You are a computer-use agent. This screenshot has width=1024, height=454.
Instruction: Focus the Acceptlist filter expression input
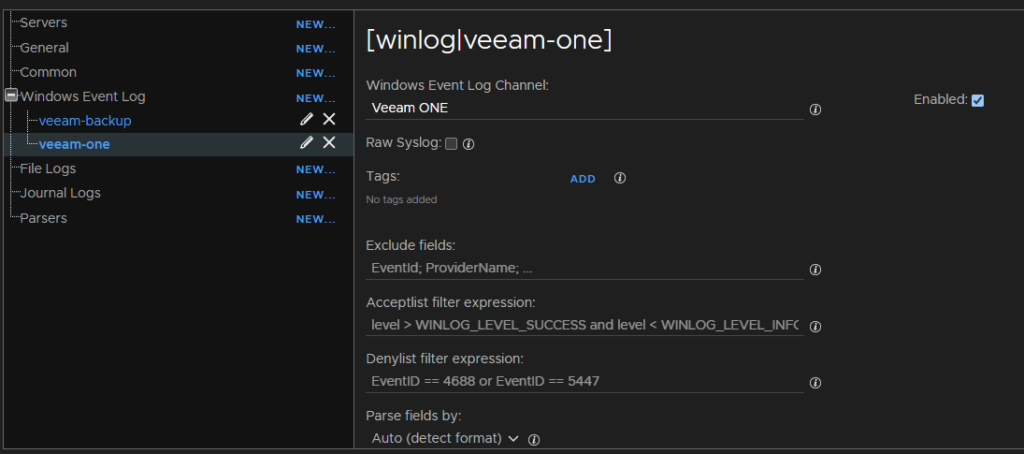584,325
